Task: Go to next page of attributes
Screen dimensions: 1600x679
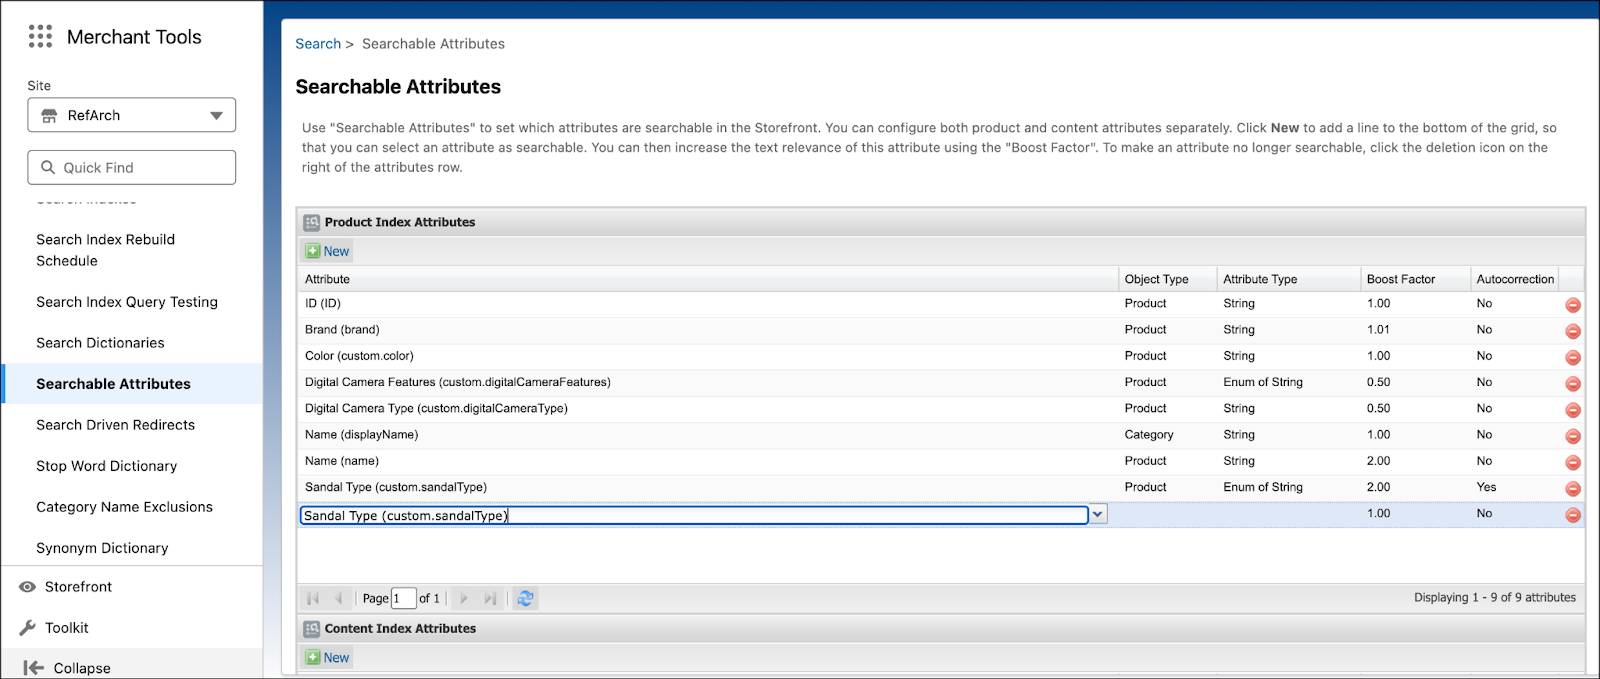Action: (x=463, y=598)
